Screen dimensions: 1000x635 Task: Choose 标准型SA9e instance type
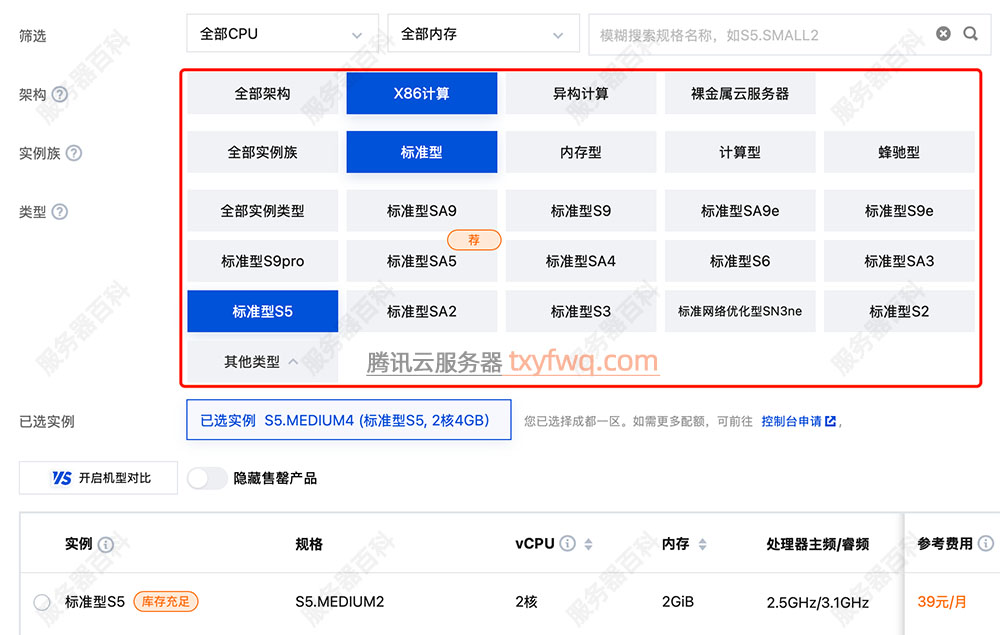coord(740,211)
